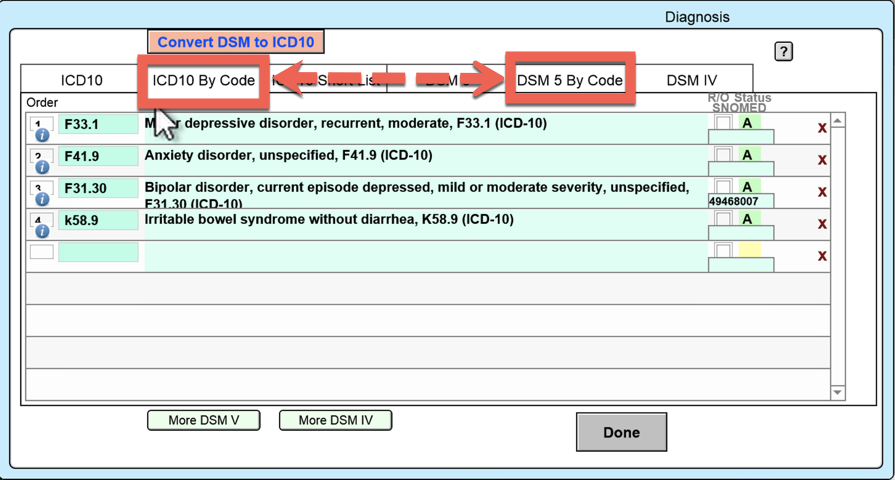The width and height of the screenshot is (895, 480).
Task: Click the empty code field in row five
Action: pos(98,253)
